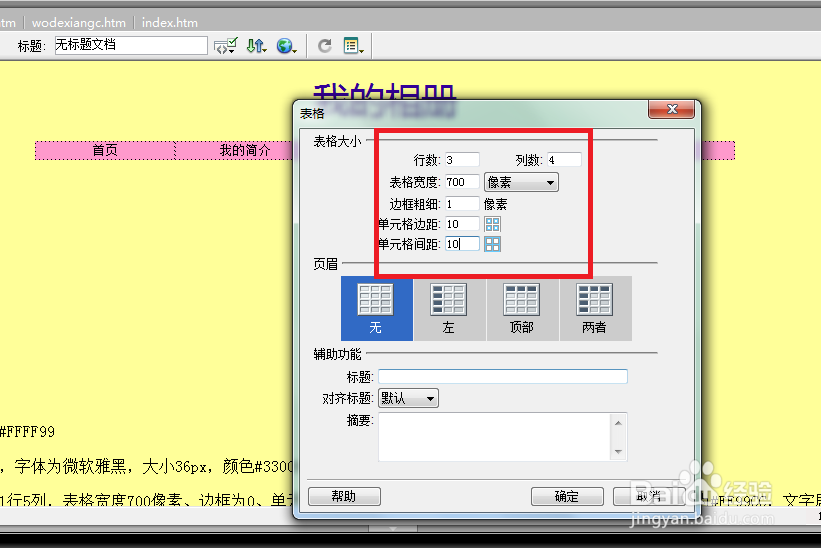Open the file management arrows icon
Viewport: 821px width, 548px height.
[x=257, y=46]
